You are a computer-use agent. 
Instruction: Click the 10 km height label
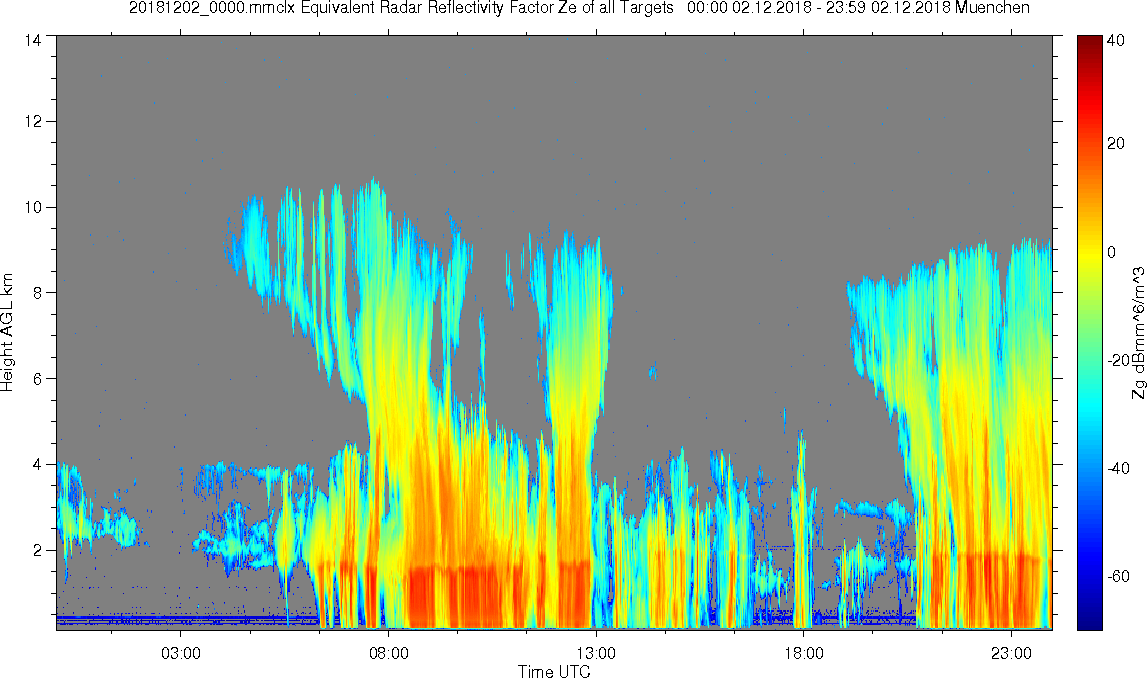tap(33, 207)
